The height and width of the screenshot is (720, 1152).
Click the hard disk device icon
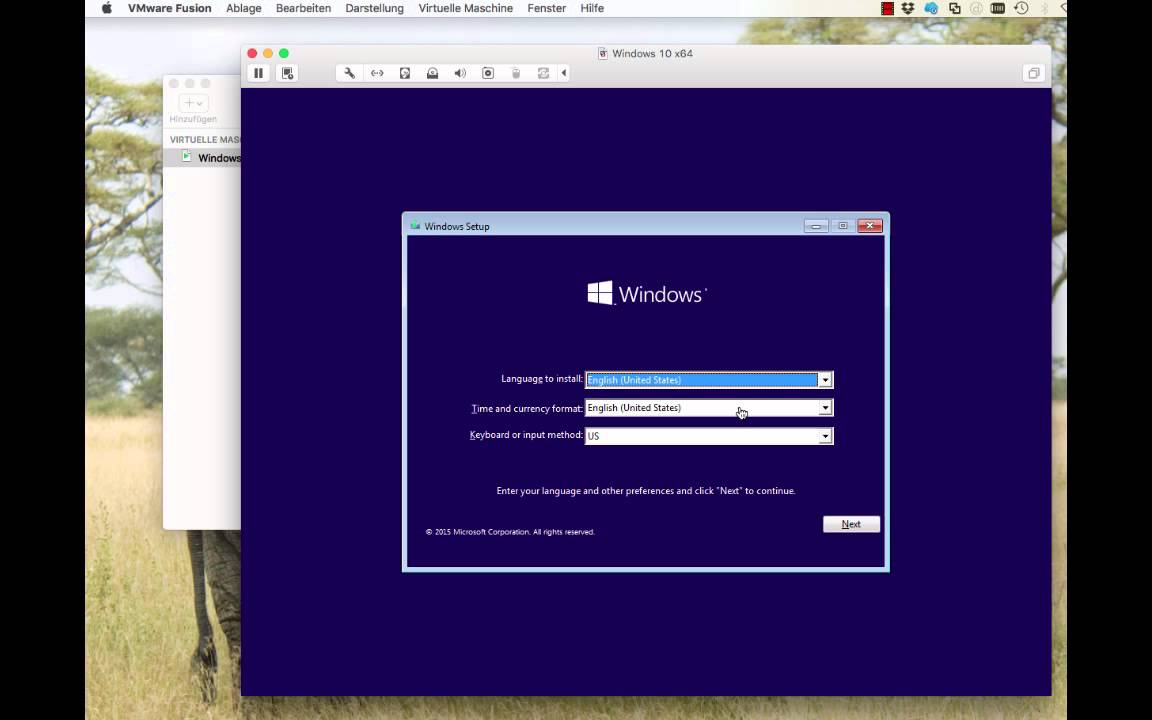coord(405,73)
